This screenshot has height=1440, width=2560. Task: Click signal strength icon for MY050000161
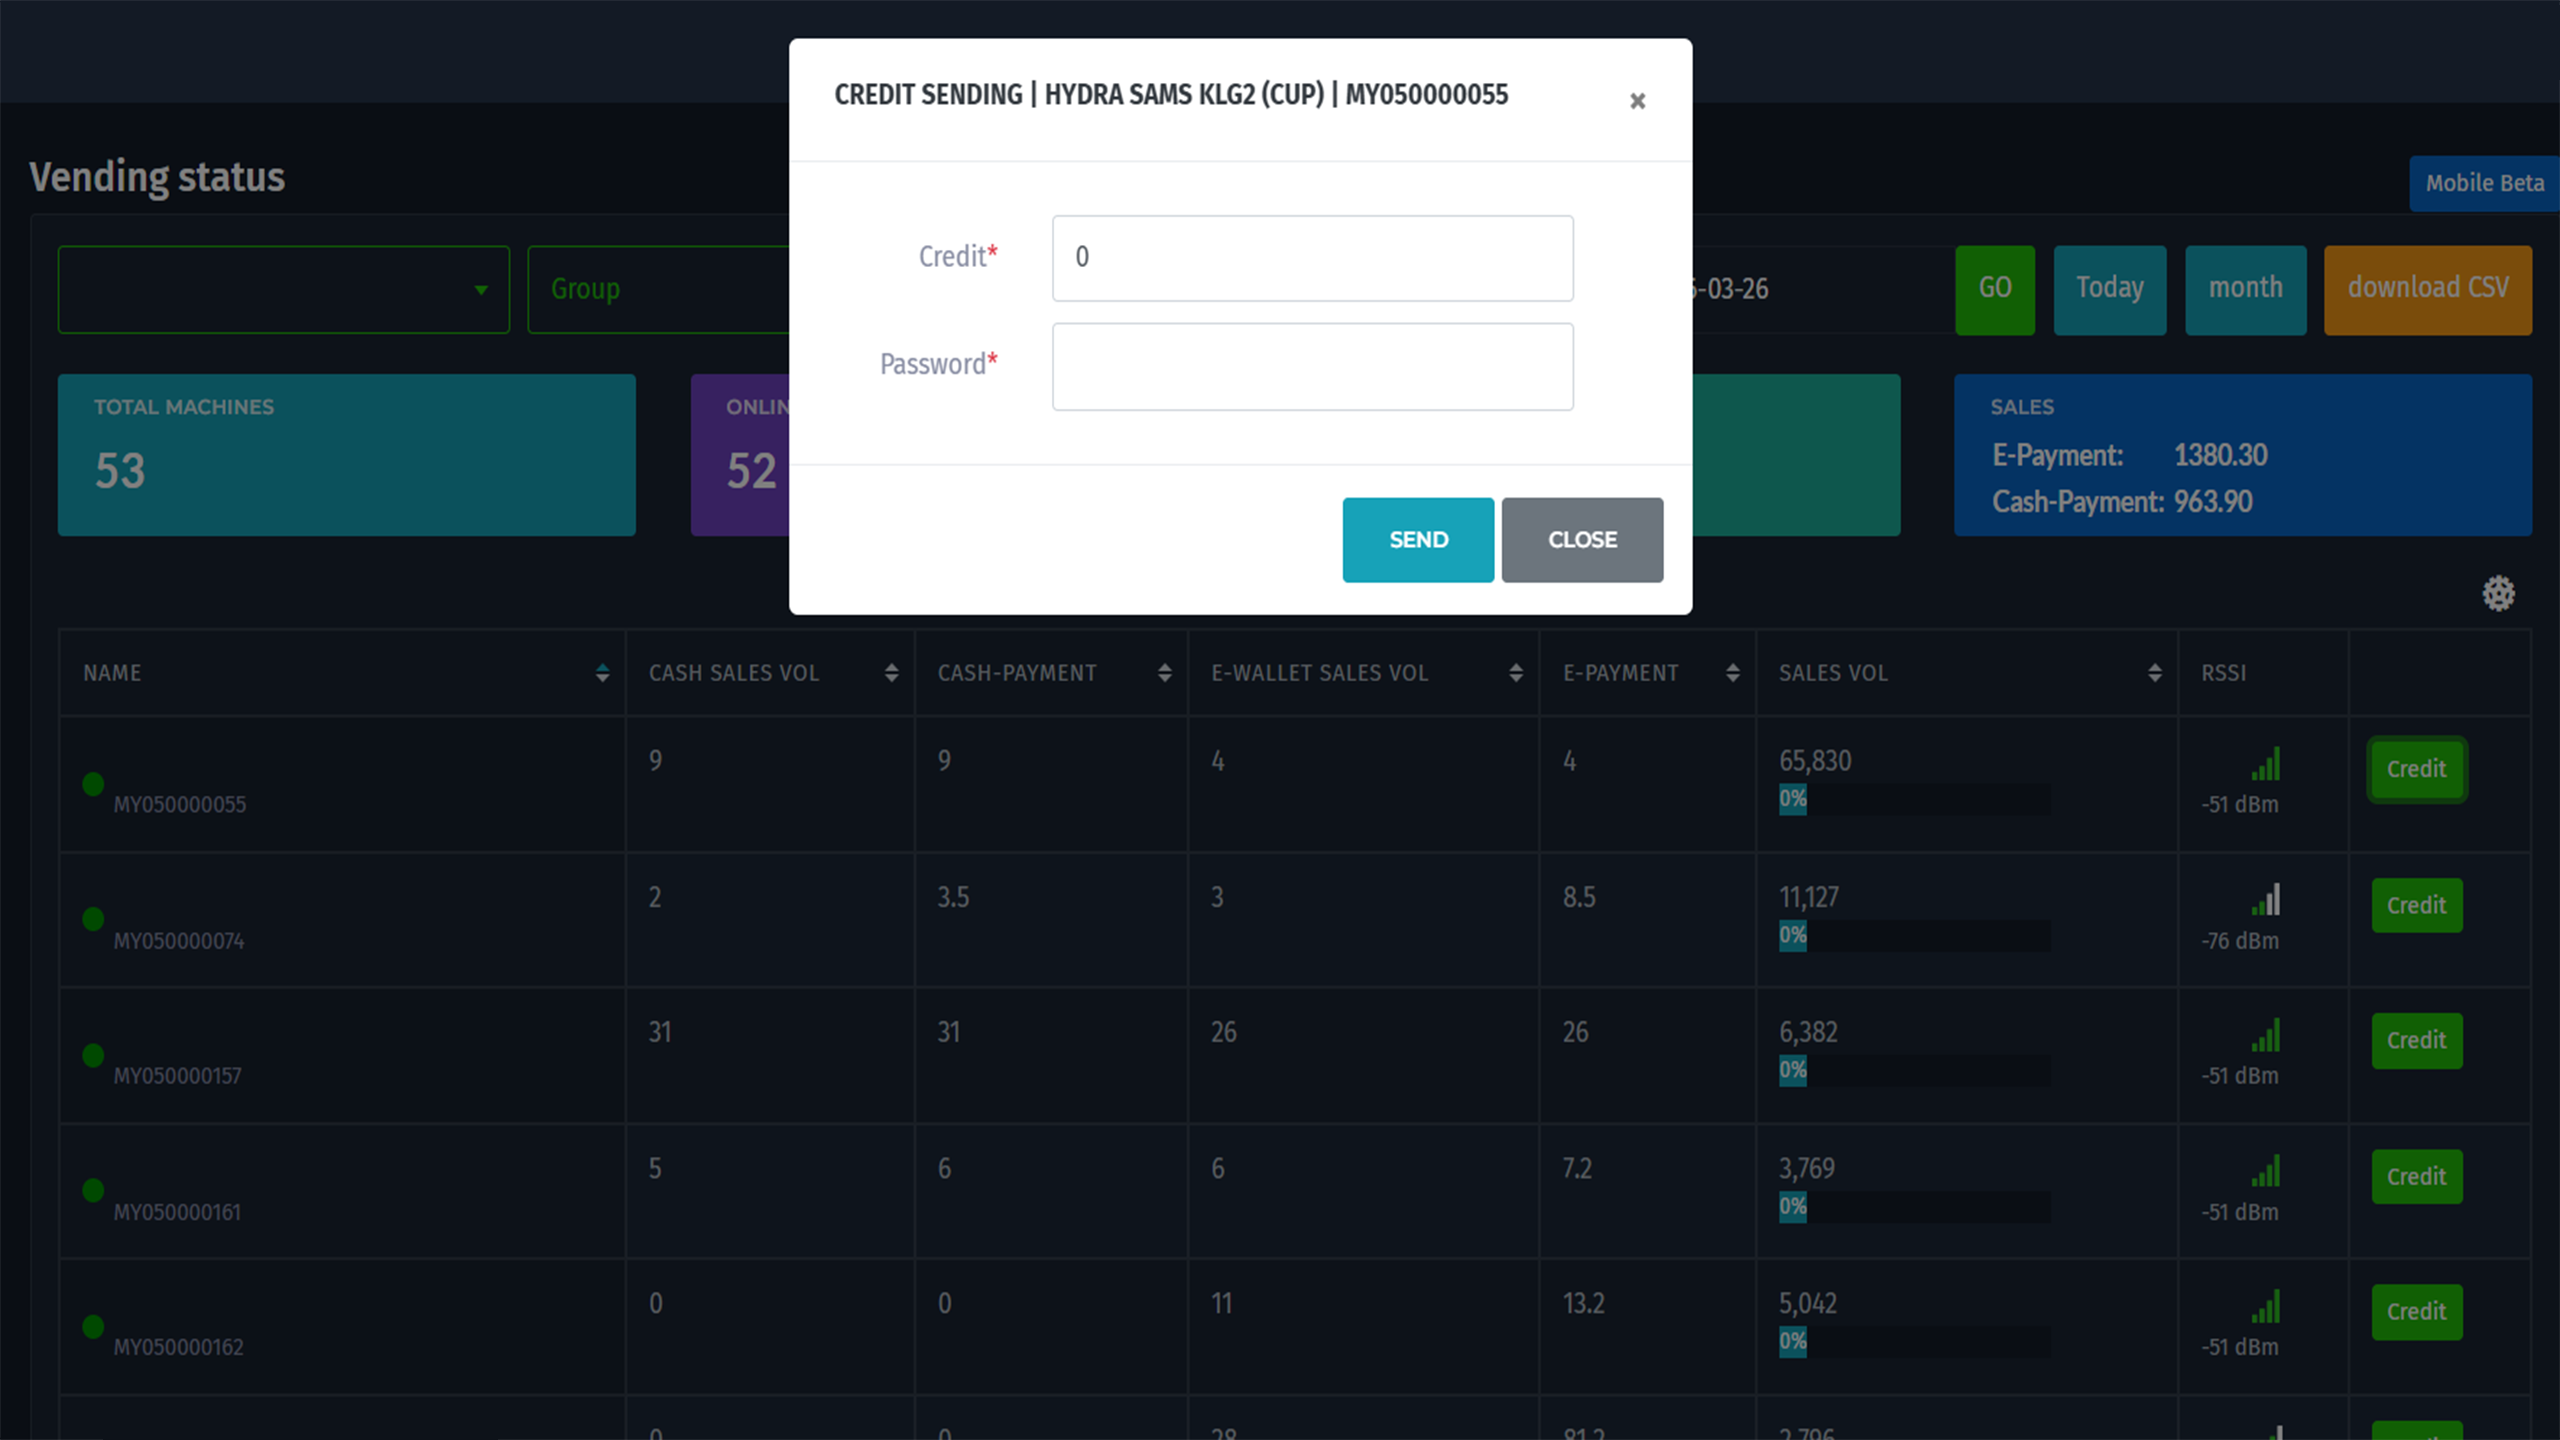tap(2266, 1170)
